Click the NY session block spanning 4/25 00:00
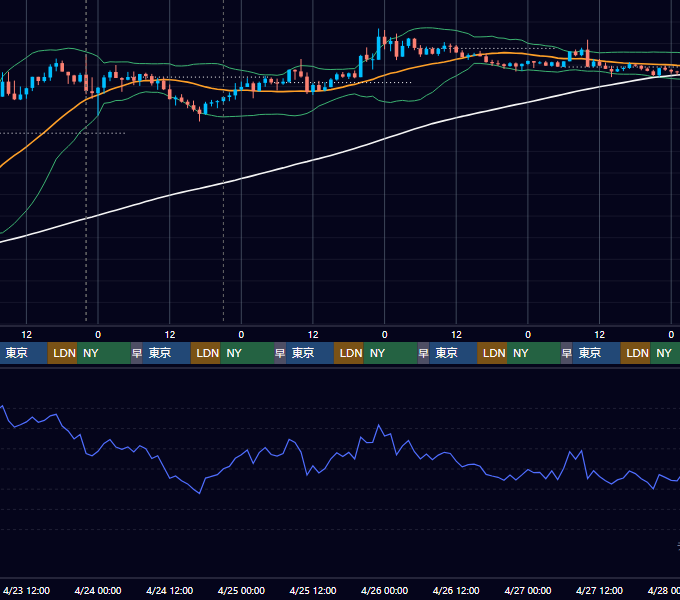 [x=247, y=353]
